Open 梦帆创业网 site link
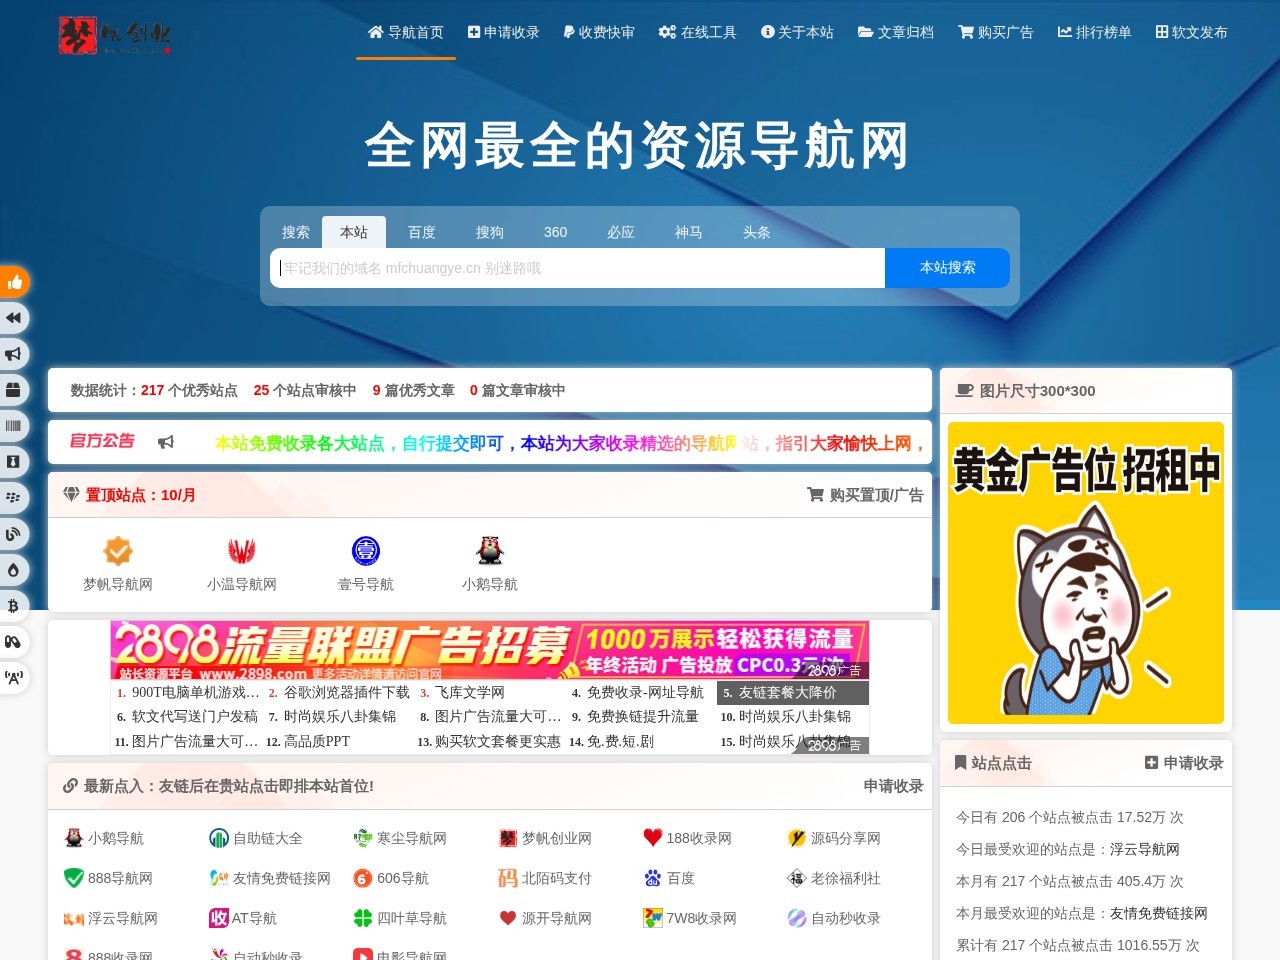Image resolution: width=1280 pixels, height=960 pixels. click(545, 838)
